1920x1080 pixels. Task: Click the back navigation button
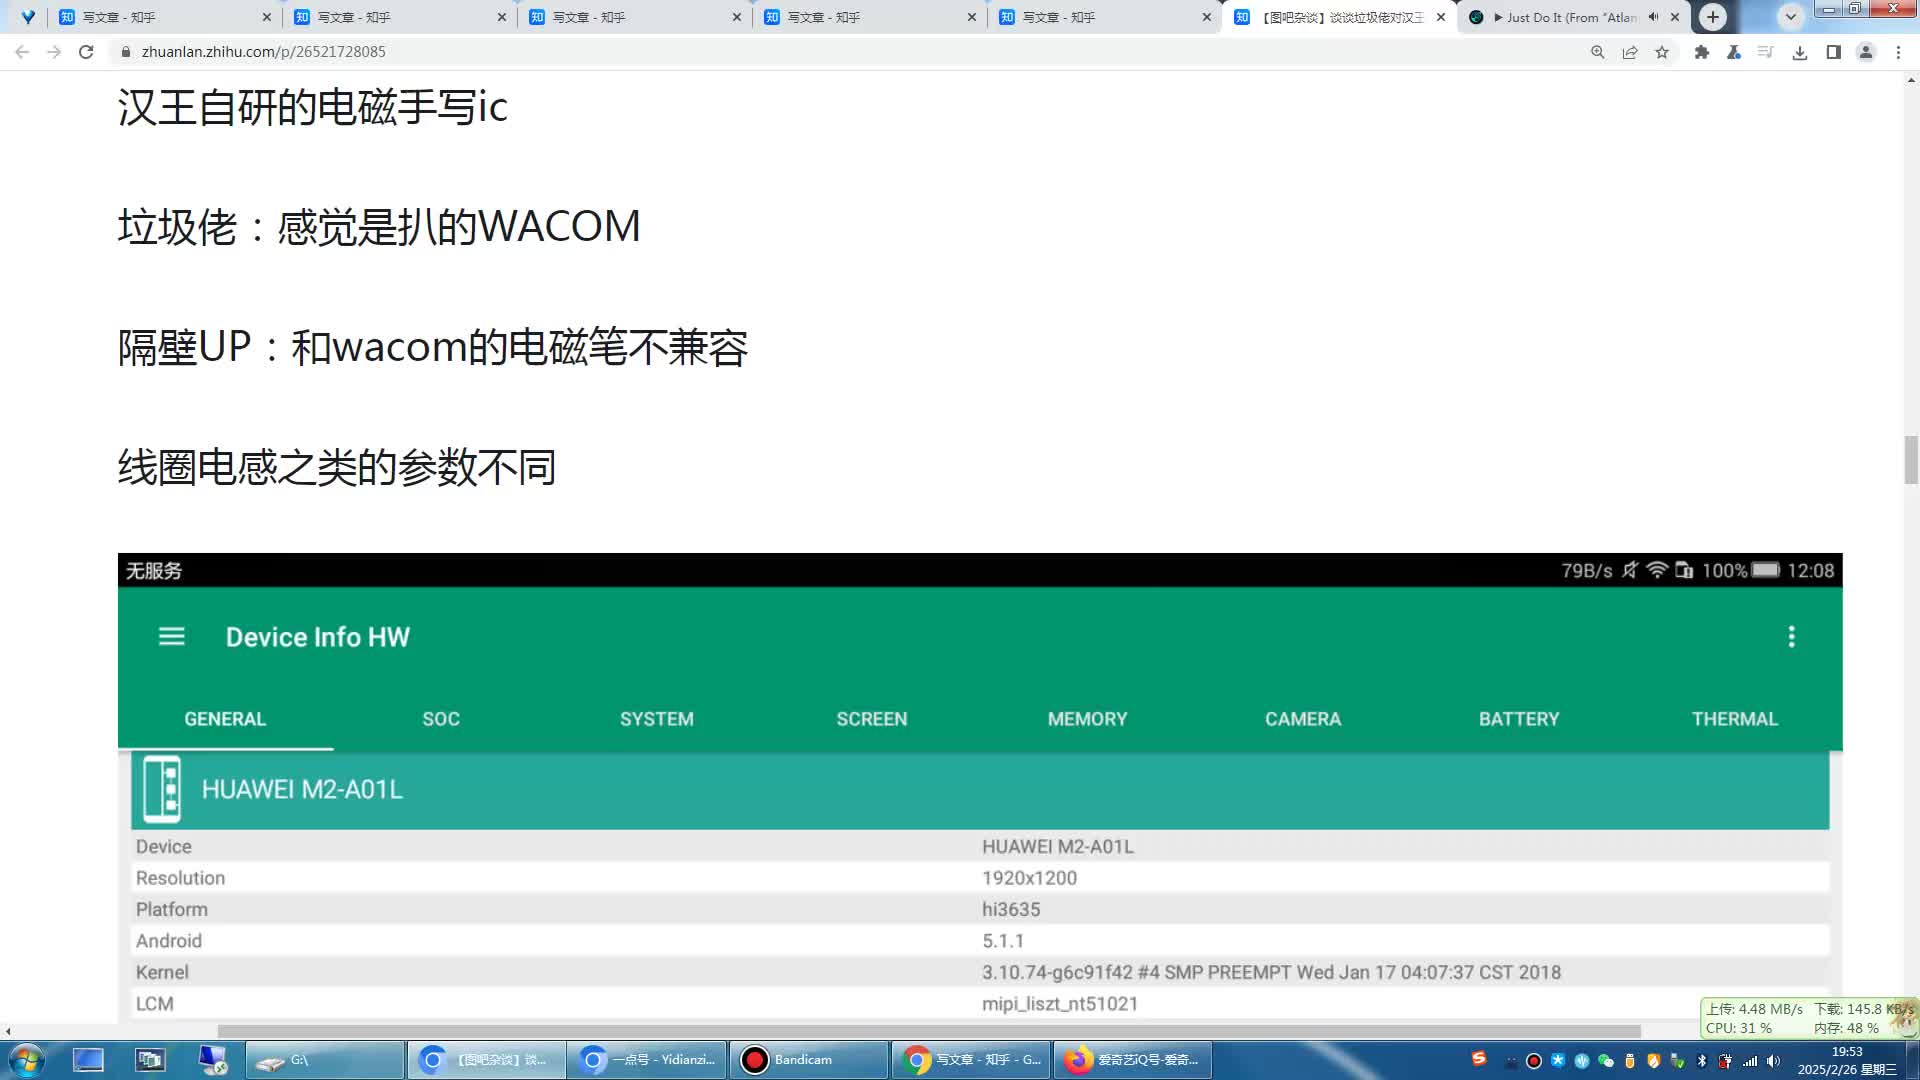click(x=21, y=52)
